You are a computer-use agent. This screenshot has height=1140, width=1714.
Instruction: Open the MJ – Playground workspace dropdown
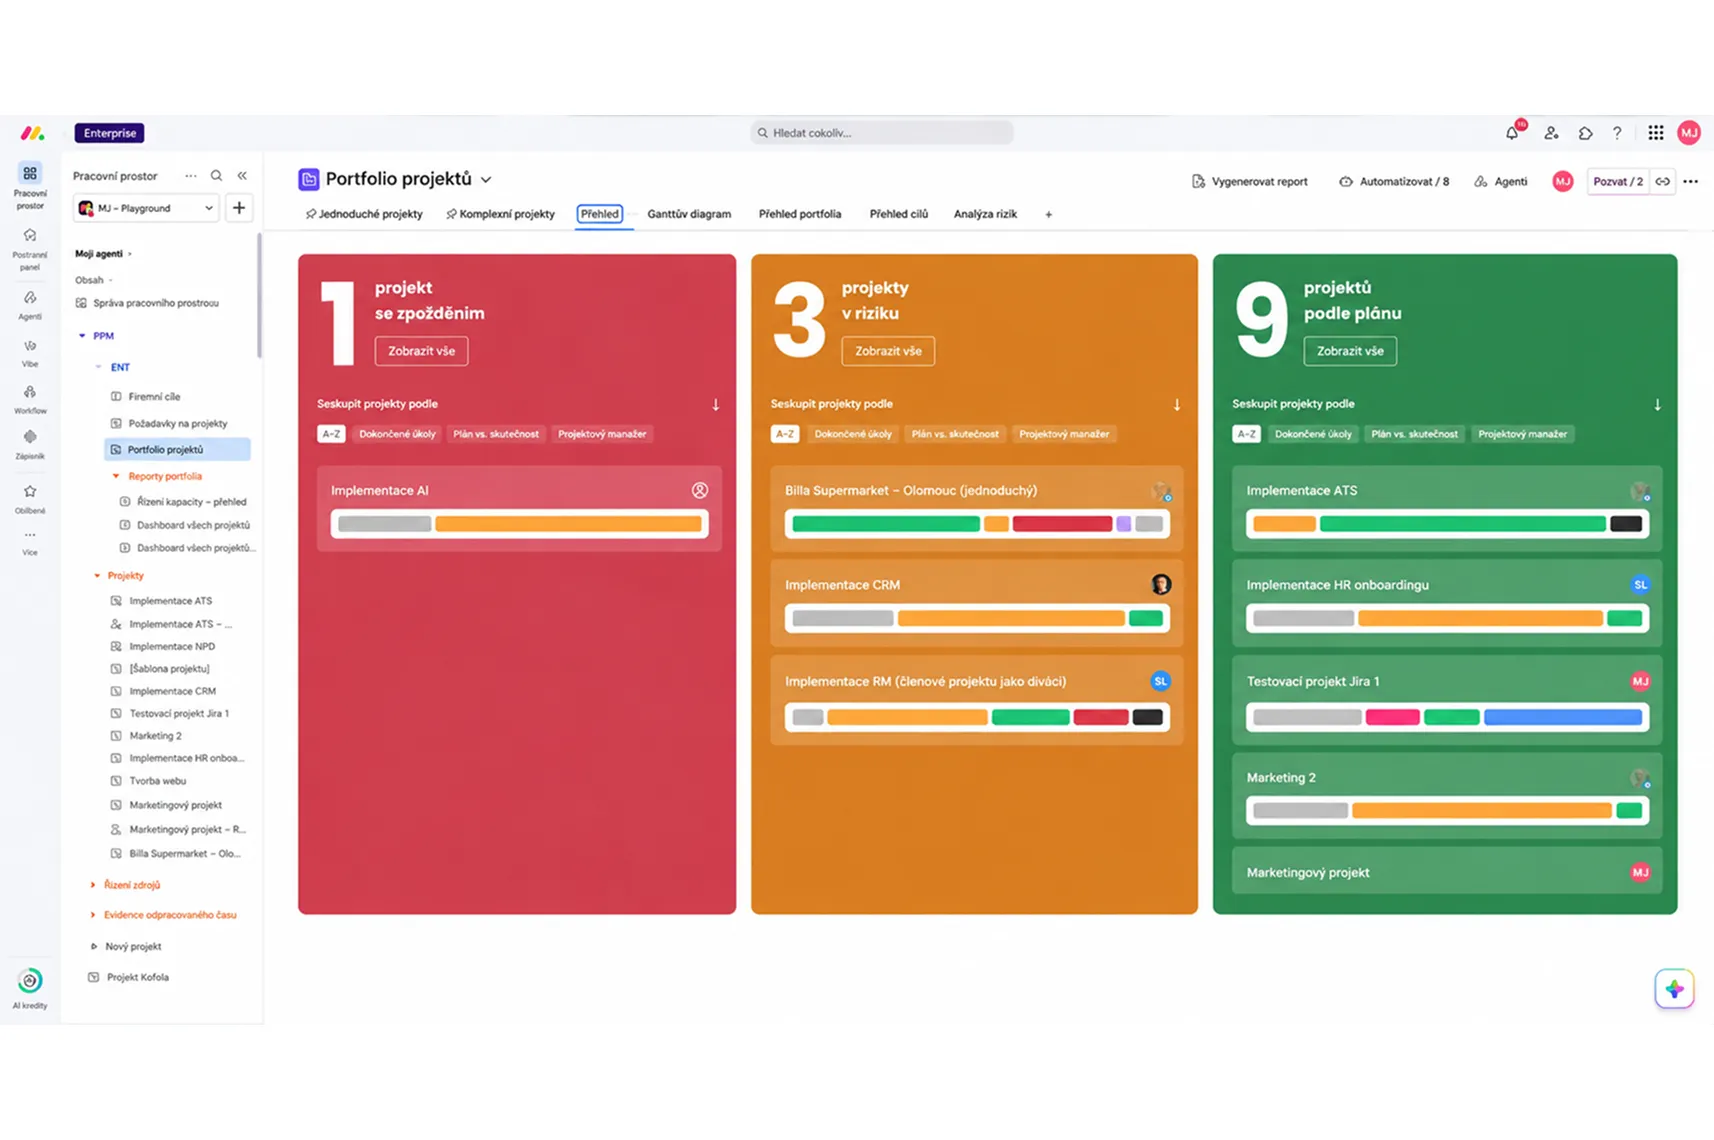click(x=146, y=208)
